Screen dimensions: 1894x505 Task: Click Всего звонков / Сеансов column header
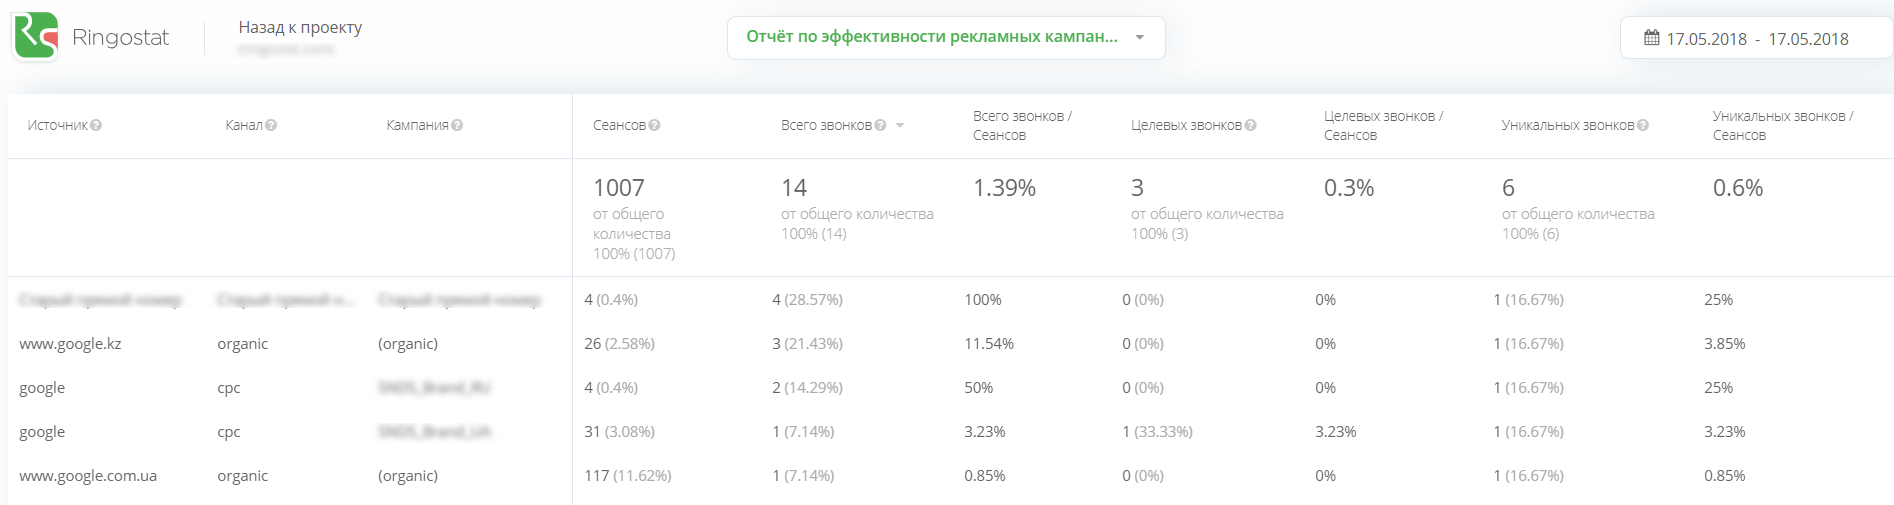pos(1022,126)
